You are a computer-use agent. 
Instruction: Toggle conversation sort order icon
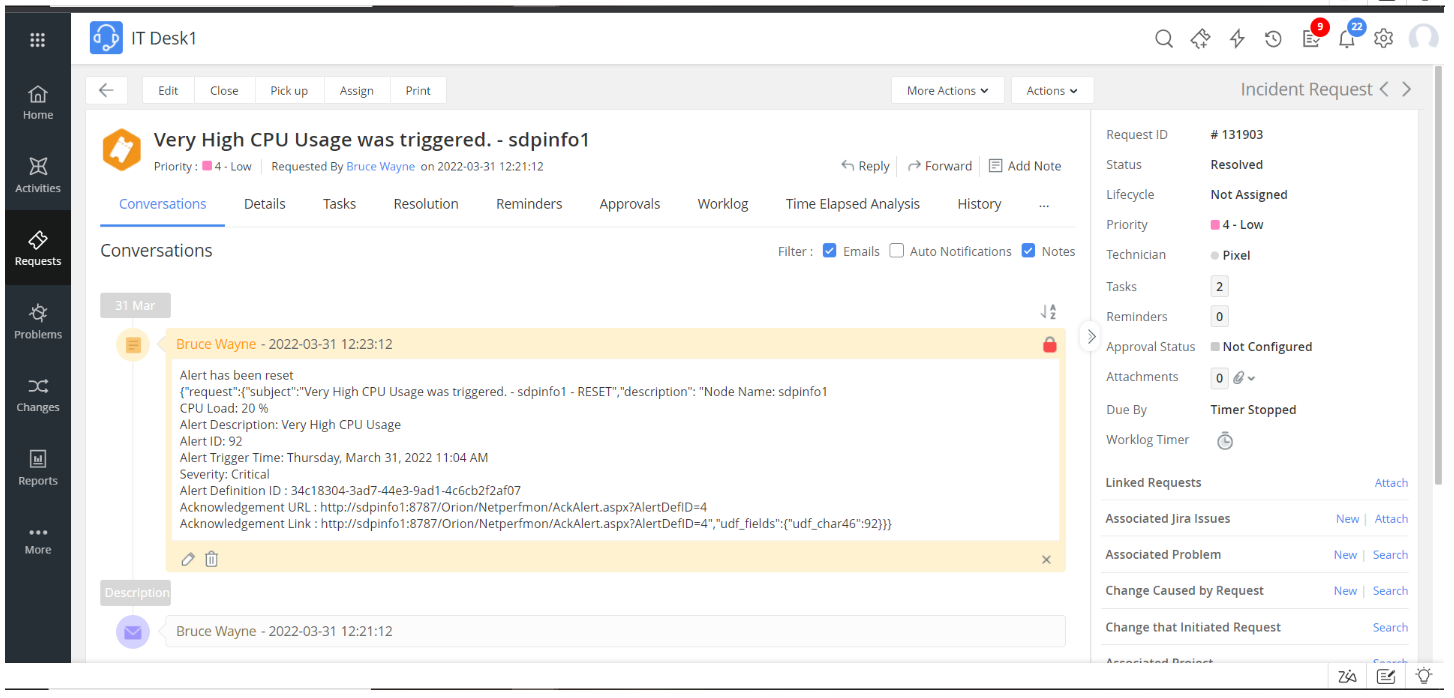[1048, 312]
